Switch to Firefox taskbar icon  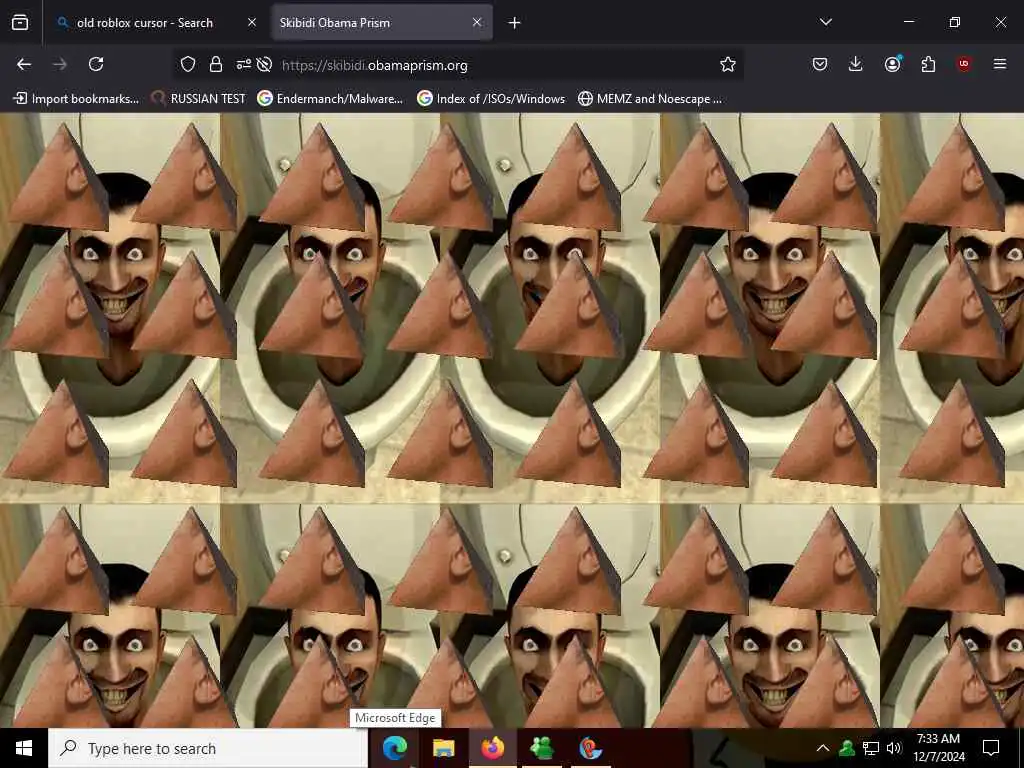493,748
